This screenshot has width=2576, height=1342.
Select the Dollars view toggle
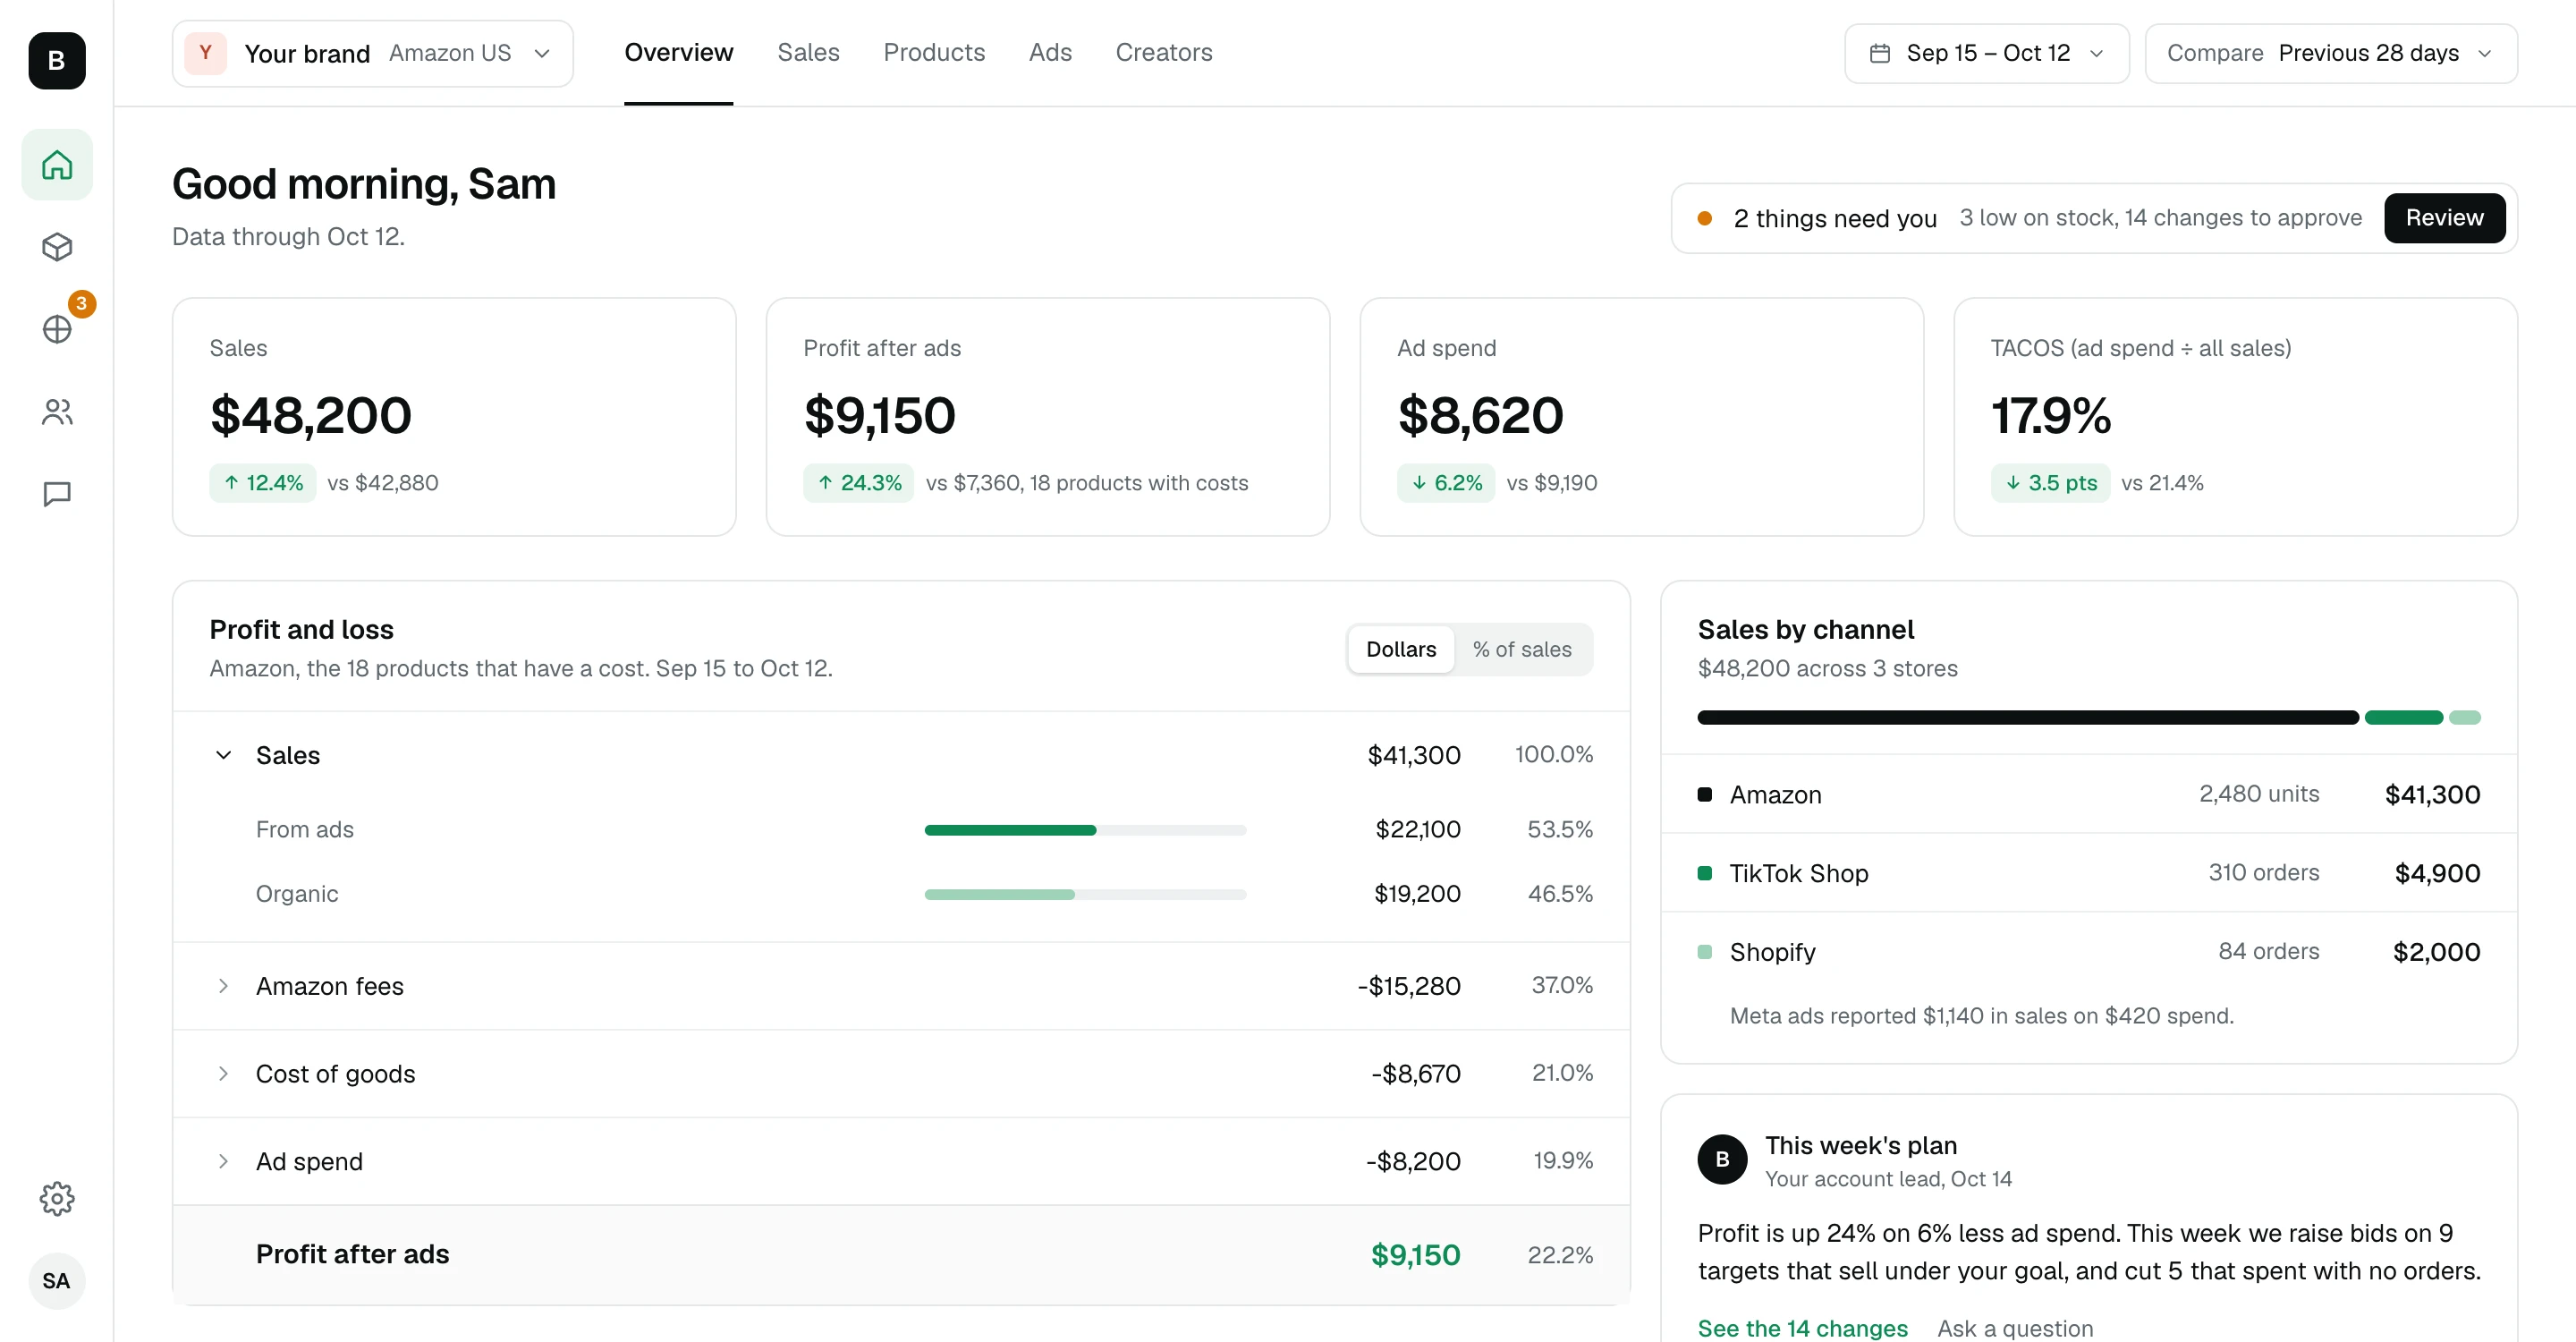(1401, 649)
